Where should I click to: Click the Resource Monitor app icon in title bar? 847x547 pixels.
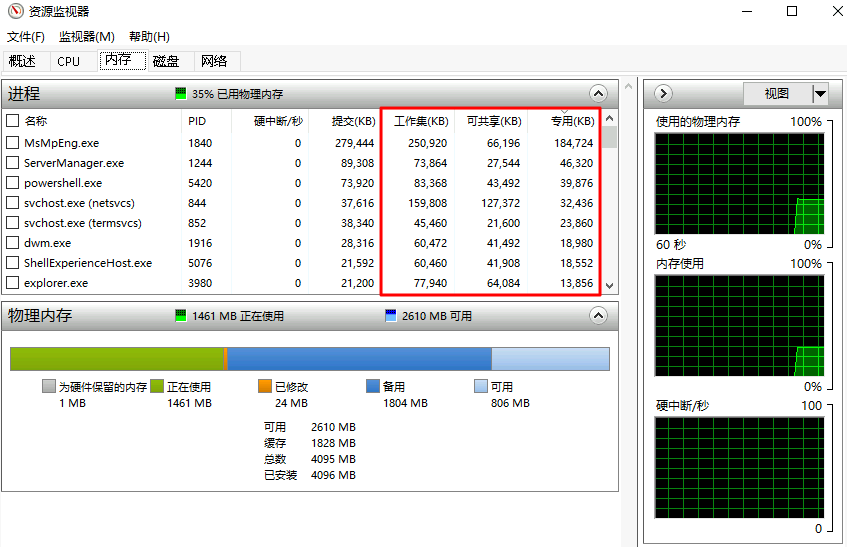(x=16, y=11)
